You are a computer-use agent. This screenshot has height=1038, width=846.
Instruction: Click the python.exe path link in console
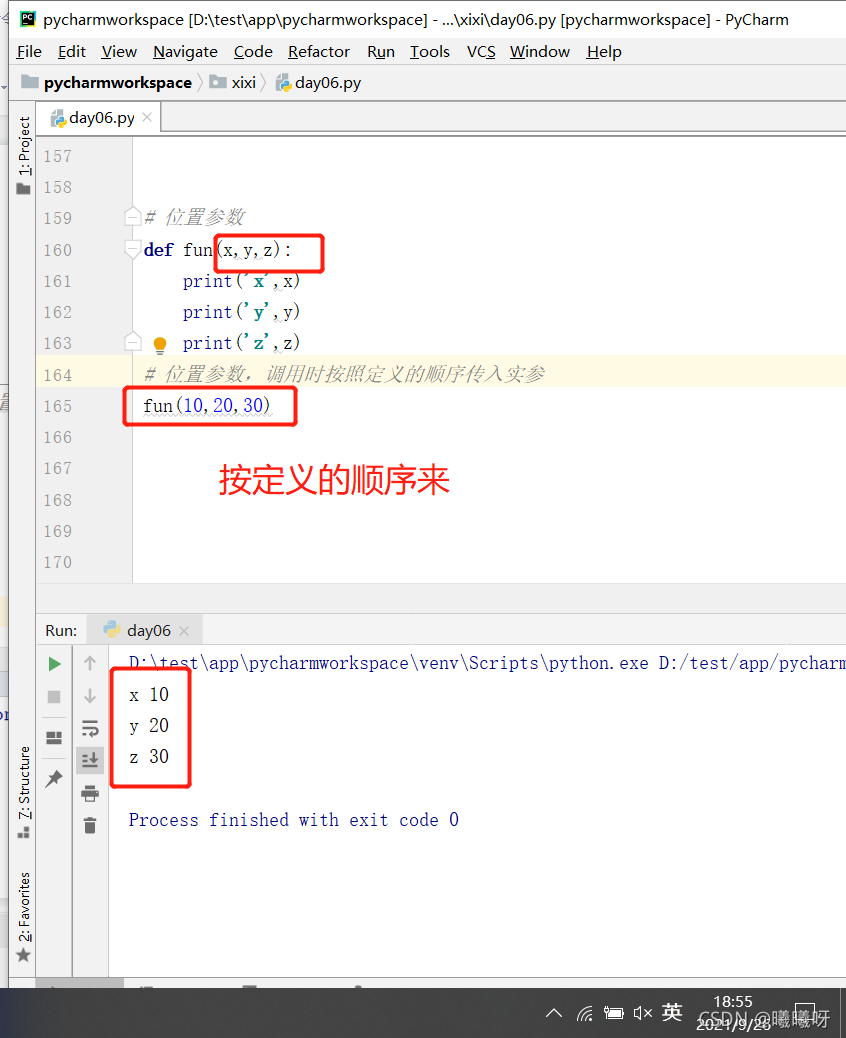click(389, 663)
